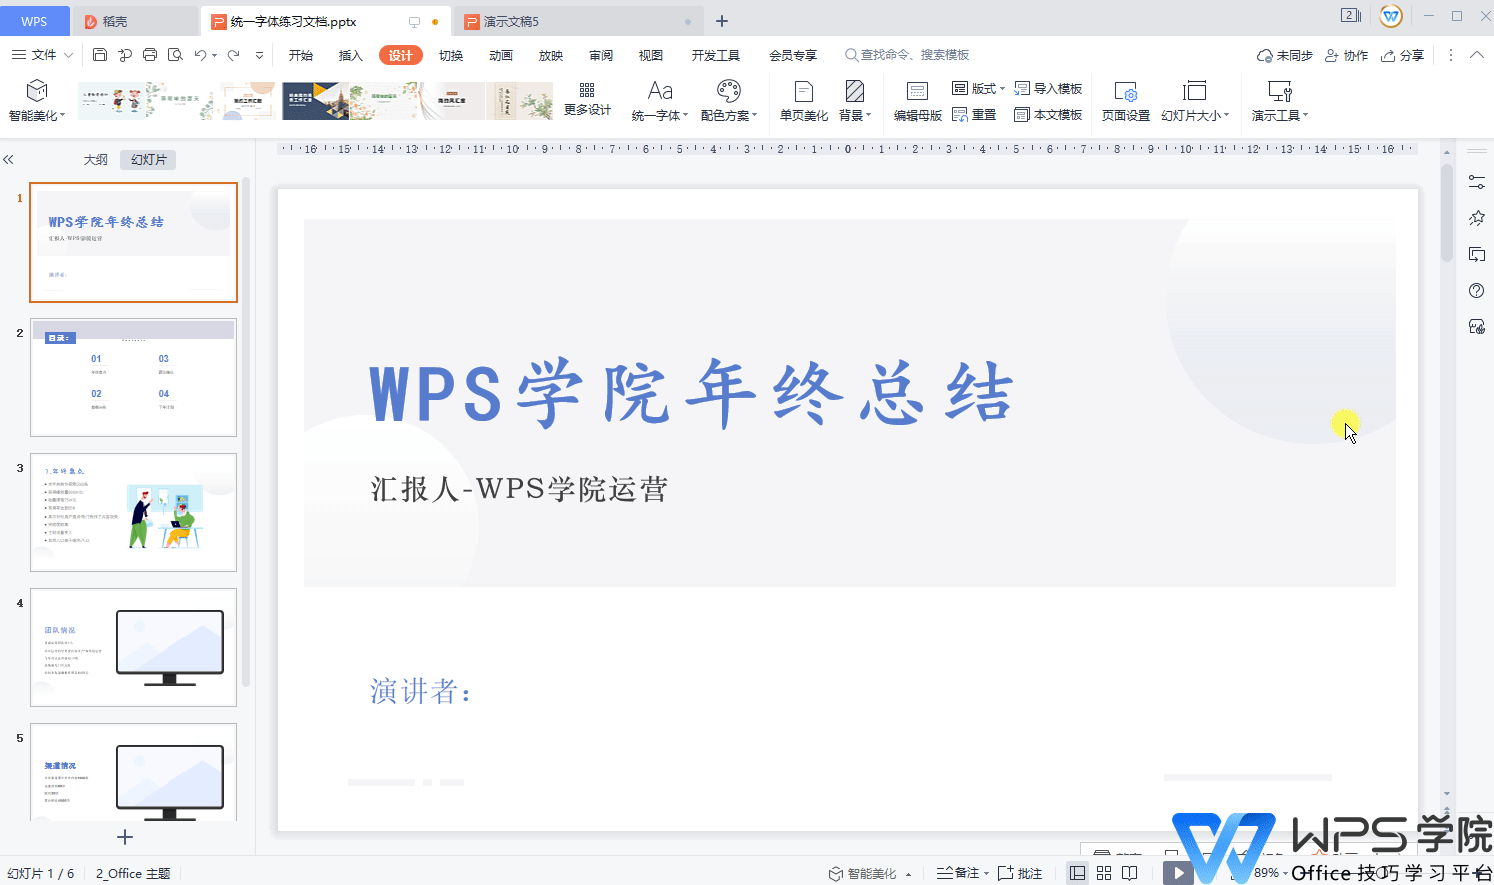
Task: Click the Undo arrow icon
Action: tap(200, 55)
